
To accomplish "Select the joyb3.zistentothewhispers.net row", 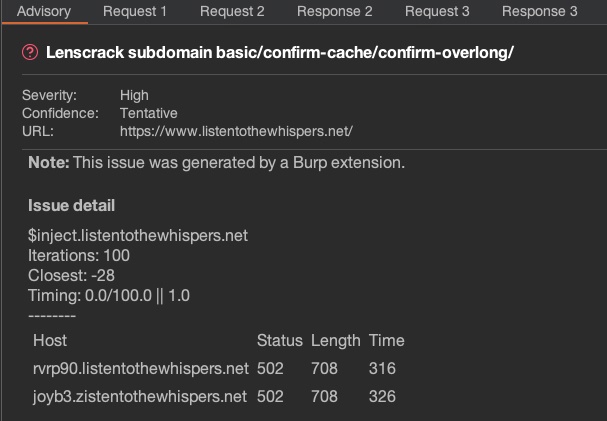I will pos(214,396).
